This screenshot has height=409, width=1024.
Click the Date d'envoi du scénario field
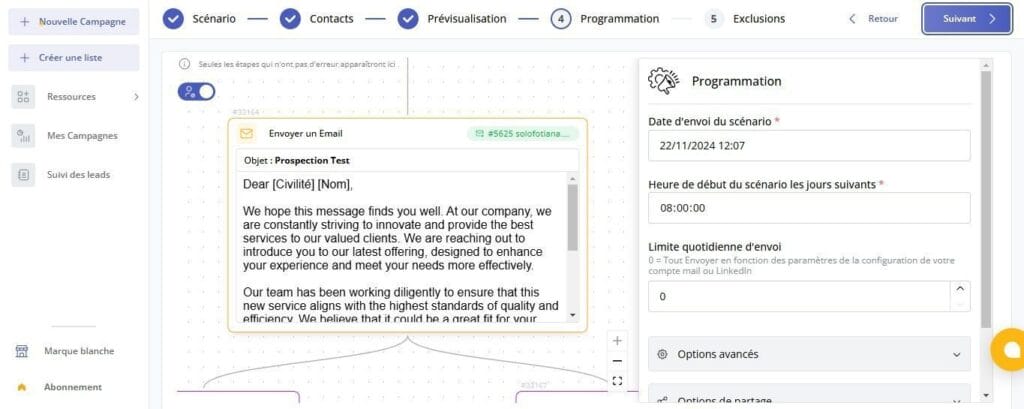[x=809, y=145]
